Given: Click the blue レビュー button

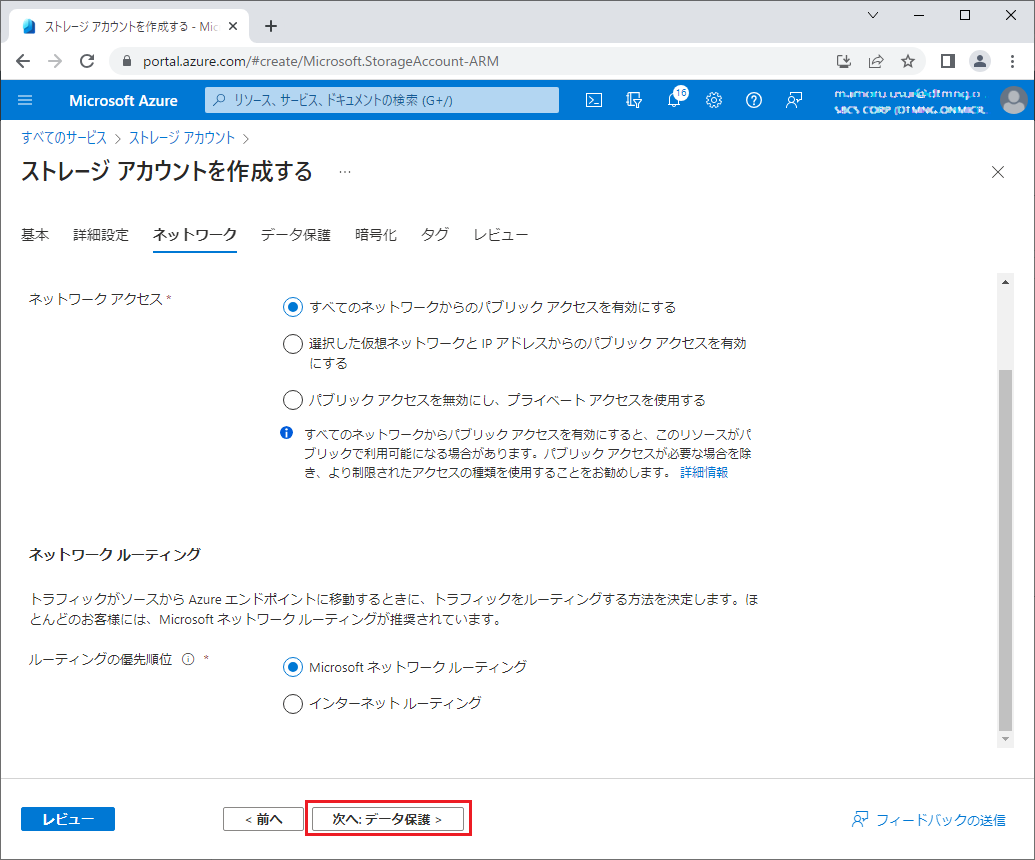Looking at the screenshot, I should tap(68, 819).
